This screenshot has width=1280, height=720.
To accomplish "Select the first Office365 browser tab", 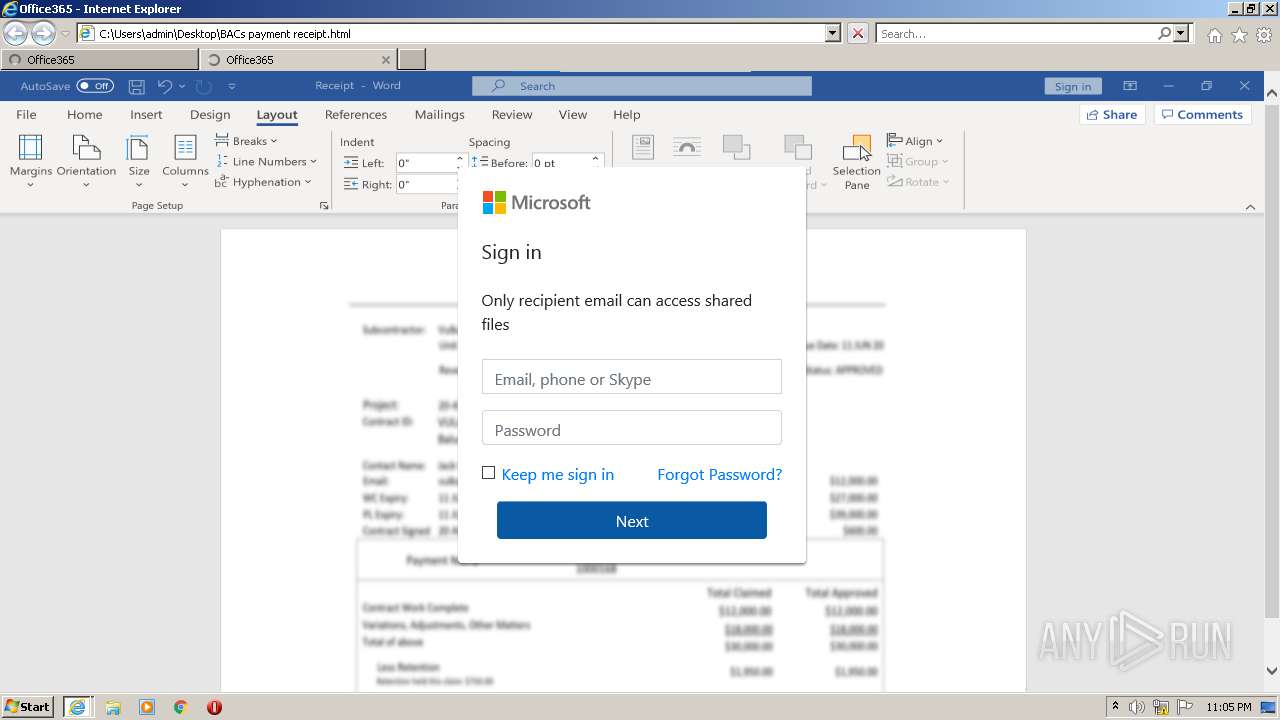I will pos(99,59).
